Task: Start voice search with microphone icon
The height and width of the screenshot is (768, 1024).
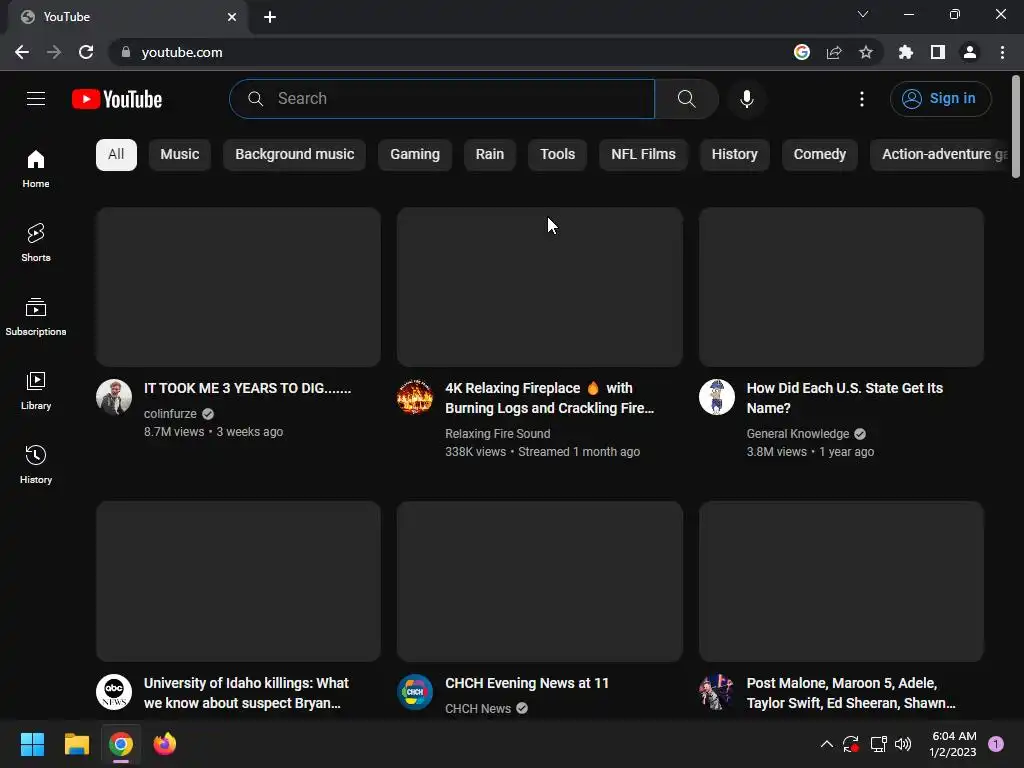Action: [x=747, y=99]
